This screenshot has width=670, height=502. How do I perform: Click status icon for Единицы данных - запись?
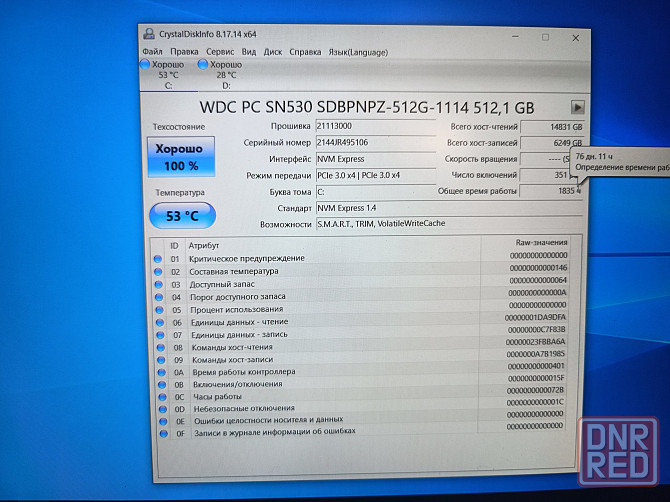pos(160,335)
